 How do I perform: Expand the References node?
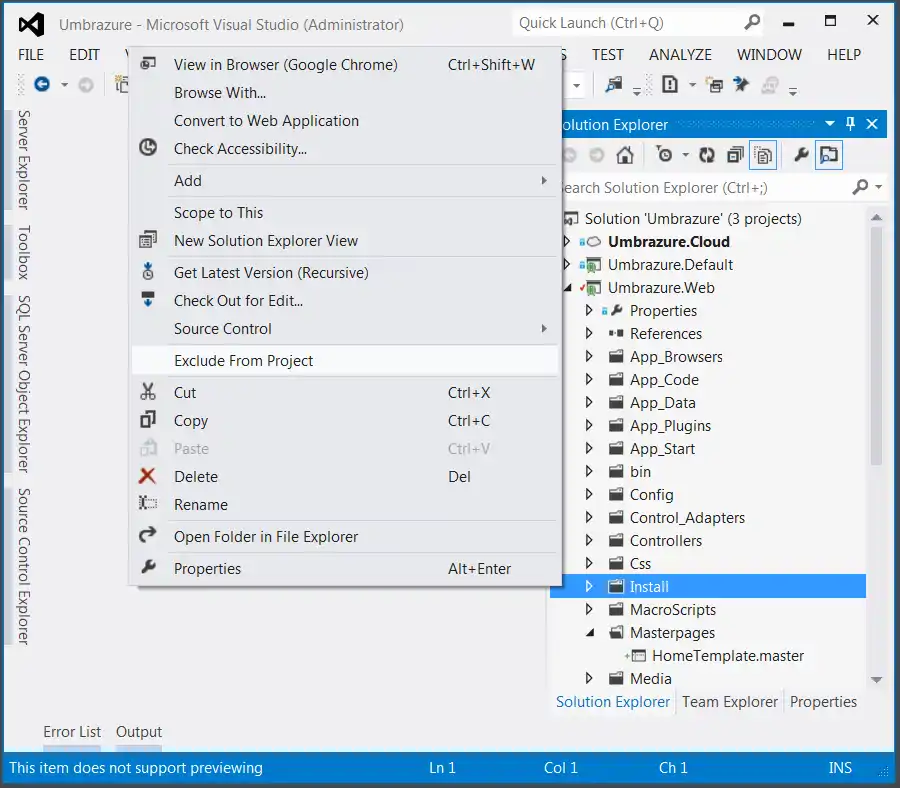point(589,333)
